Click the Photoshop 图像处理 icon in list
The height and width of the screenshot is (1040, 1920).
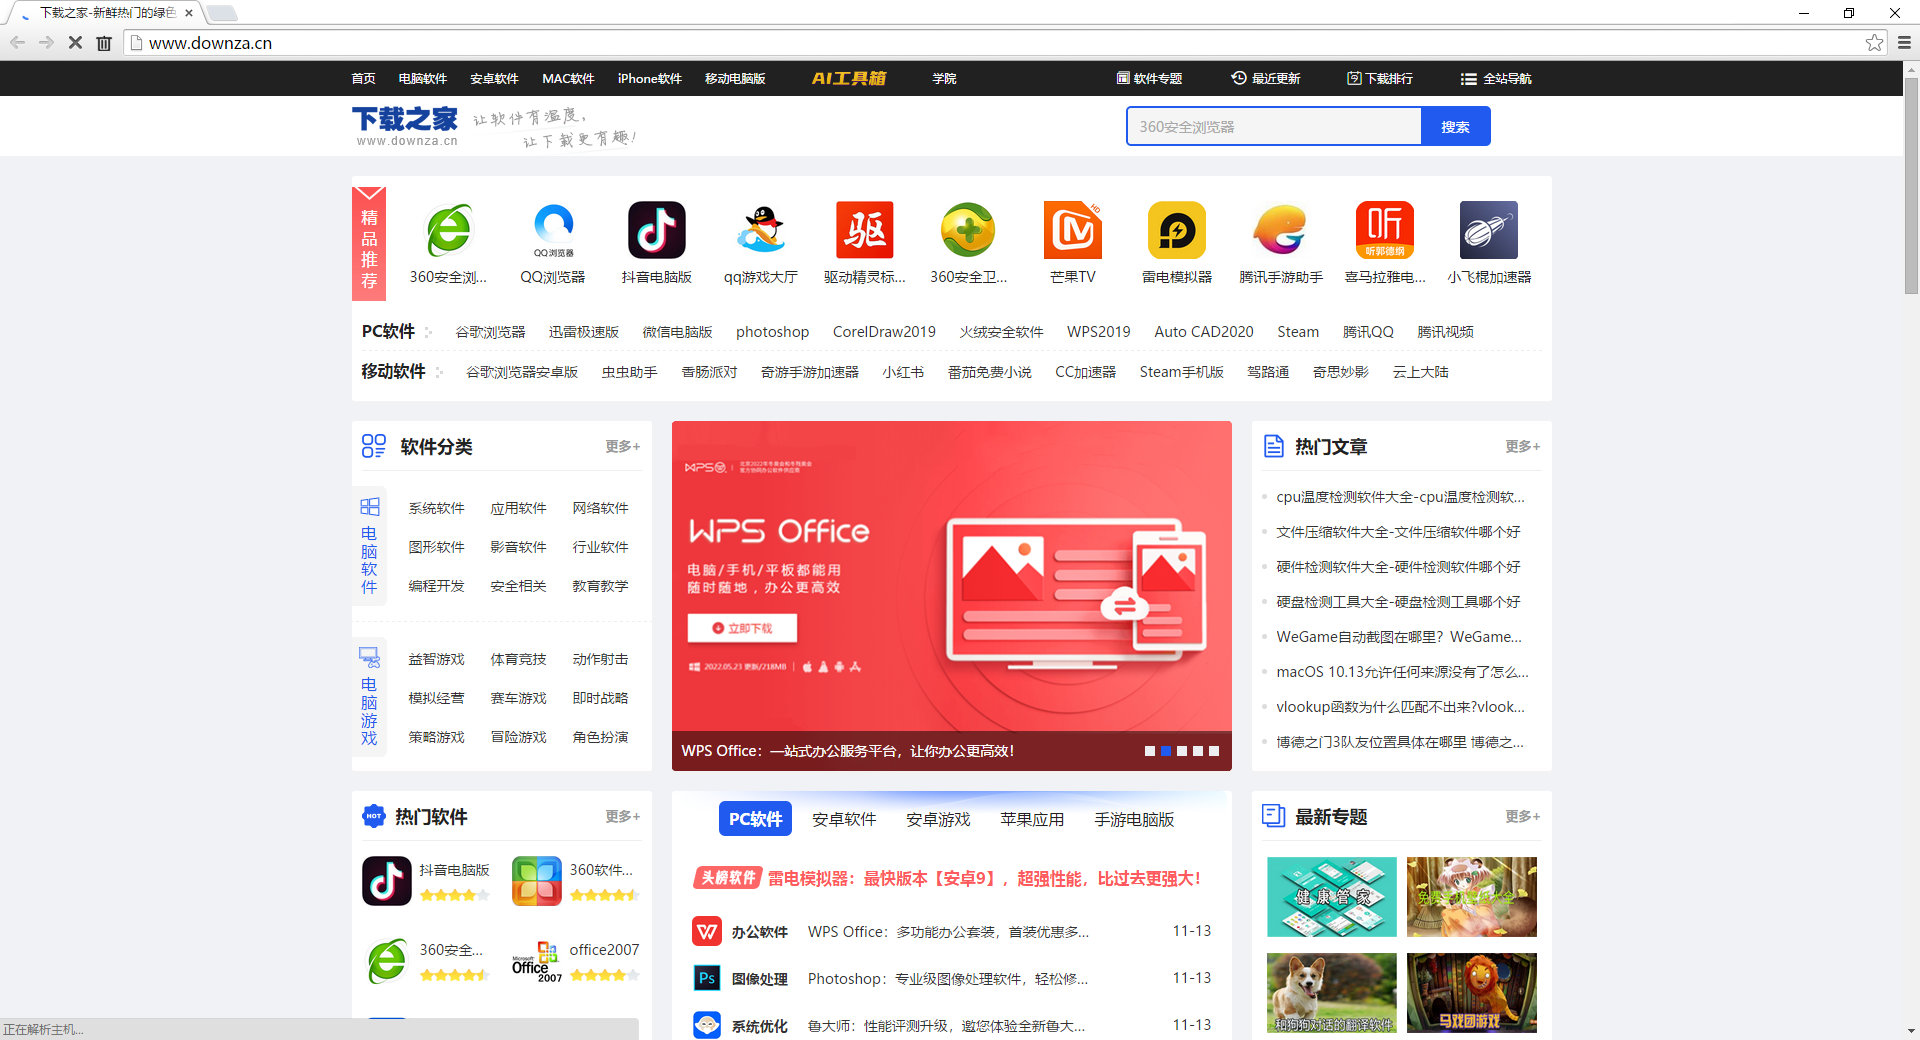coord(707,978)
